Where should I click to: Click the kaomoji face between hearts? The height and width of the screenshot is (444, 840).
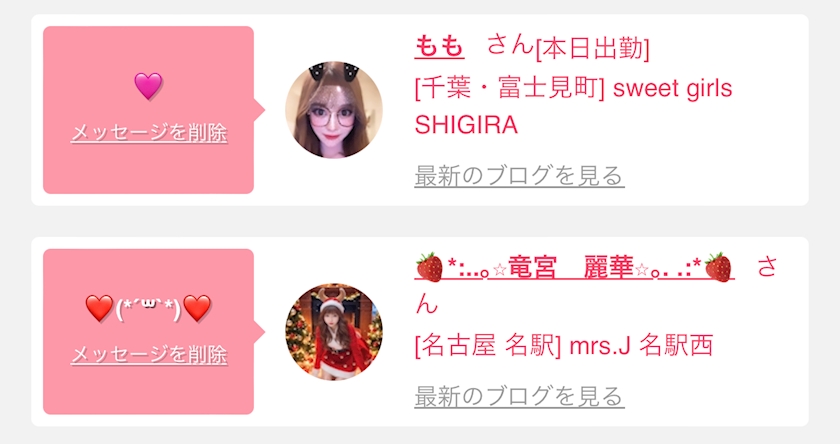(x=148, y=309)
